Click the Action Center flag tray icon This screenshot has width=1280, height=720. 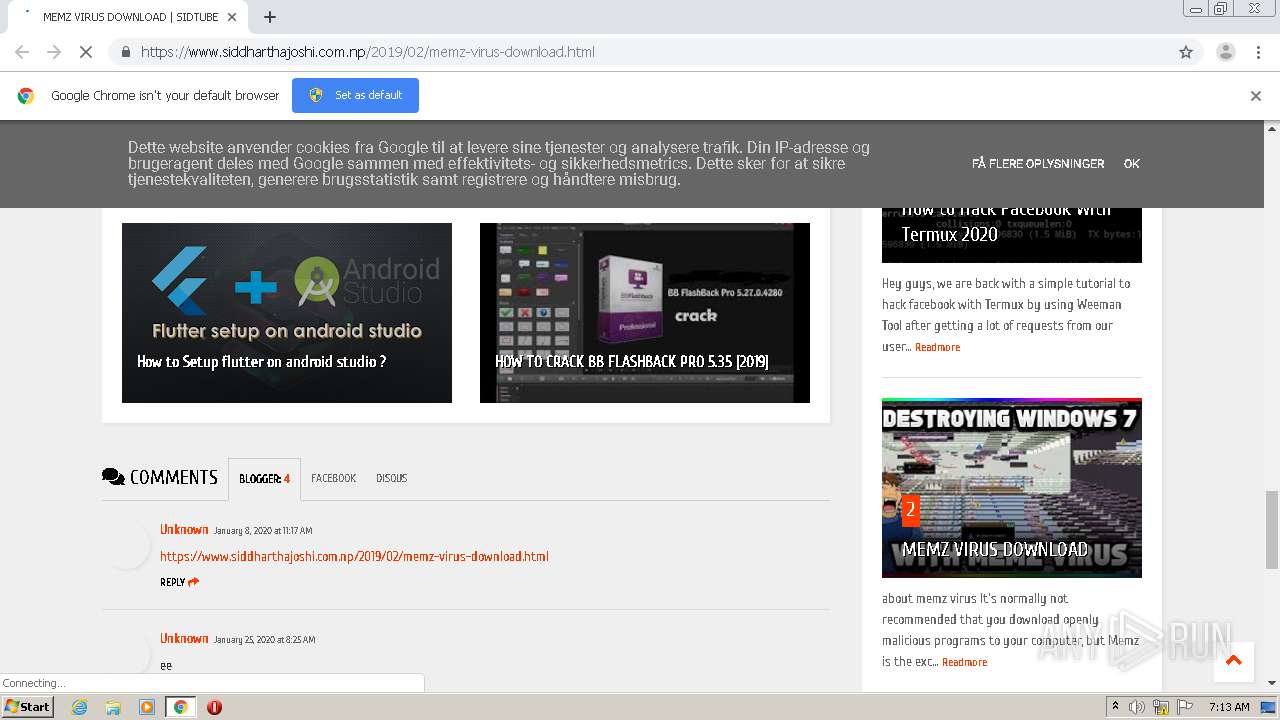(1184, 707)
